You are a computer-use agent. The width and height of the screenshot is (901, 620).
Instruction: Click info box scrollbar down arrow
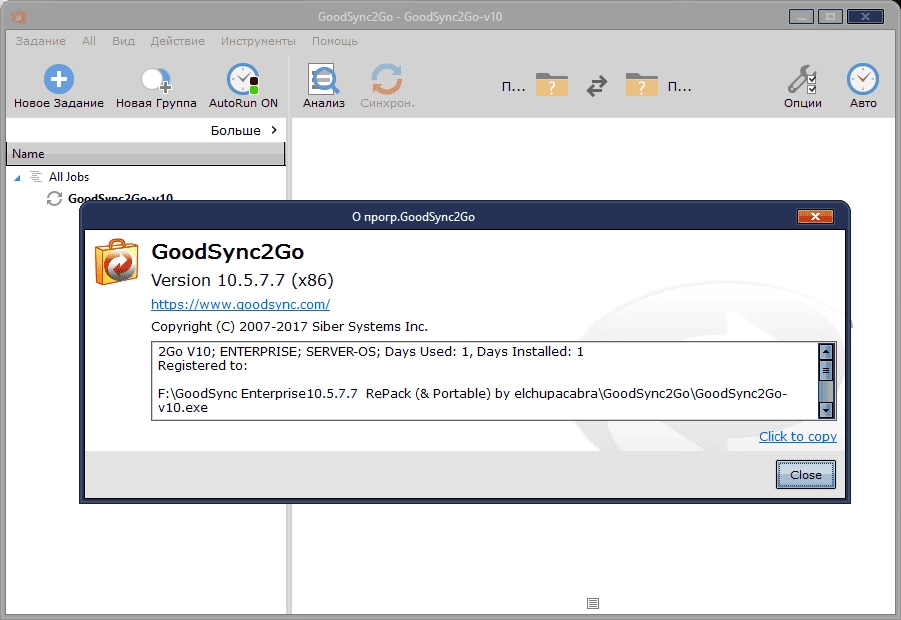pos(826,410)
